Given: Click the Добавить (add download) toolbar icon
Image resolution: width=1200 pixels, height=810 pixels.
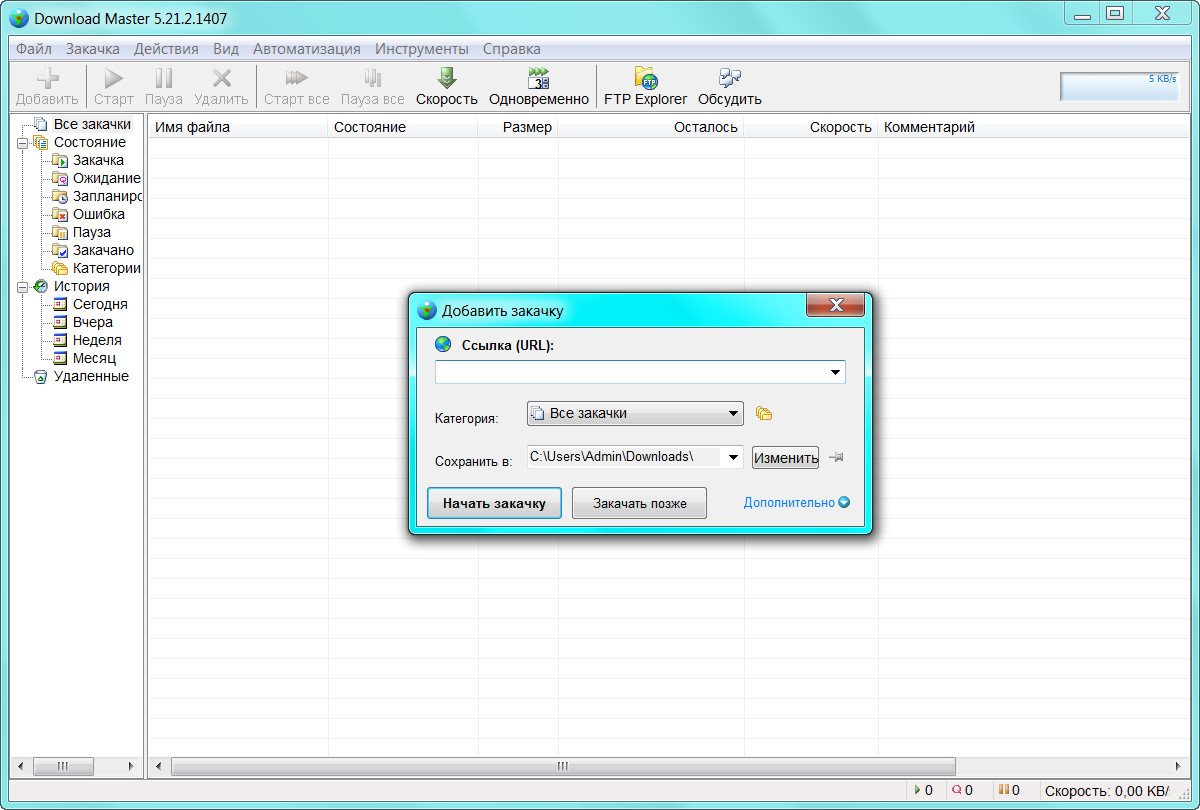Looking at the screenshot, I should tap(47, 79).
